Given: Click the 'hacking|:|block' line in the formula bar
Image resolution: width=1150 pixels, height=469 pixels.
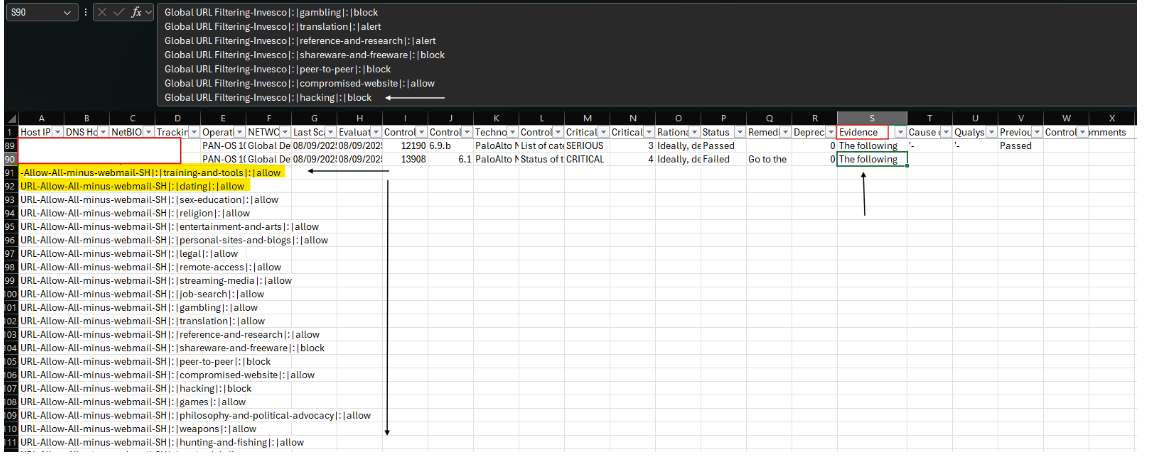Looking at the screenshot, I should (x=268, y=97).
